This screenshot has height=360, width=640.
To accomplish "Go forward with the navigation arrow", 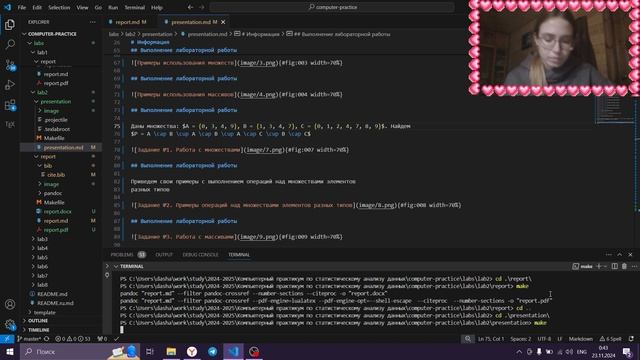I will (202, 7).
